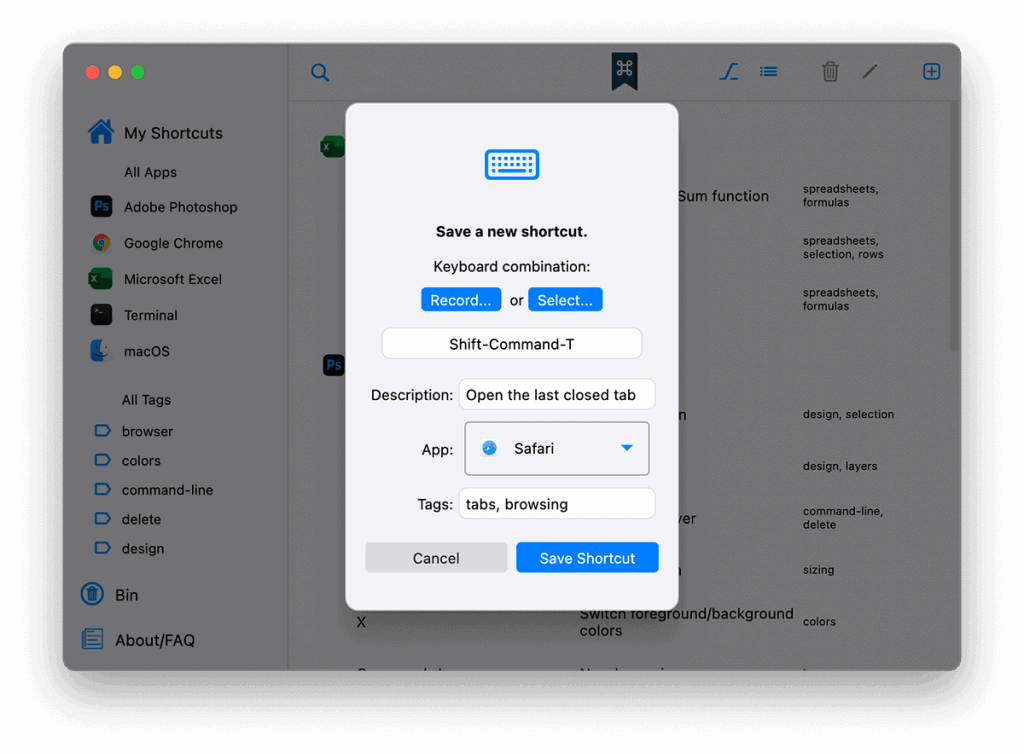Click the Select... button
Viewport: 1024px width, 754px height.
[566, 300]
